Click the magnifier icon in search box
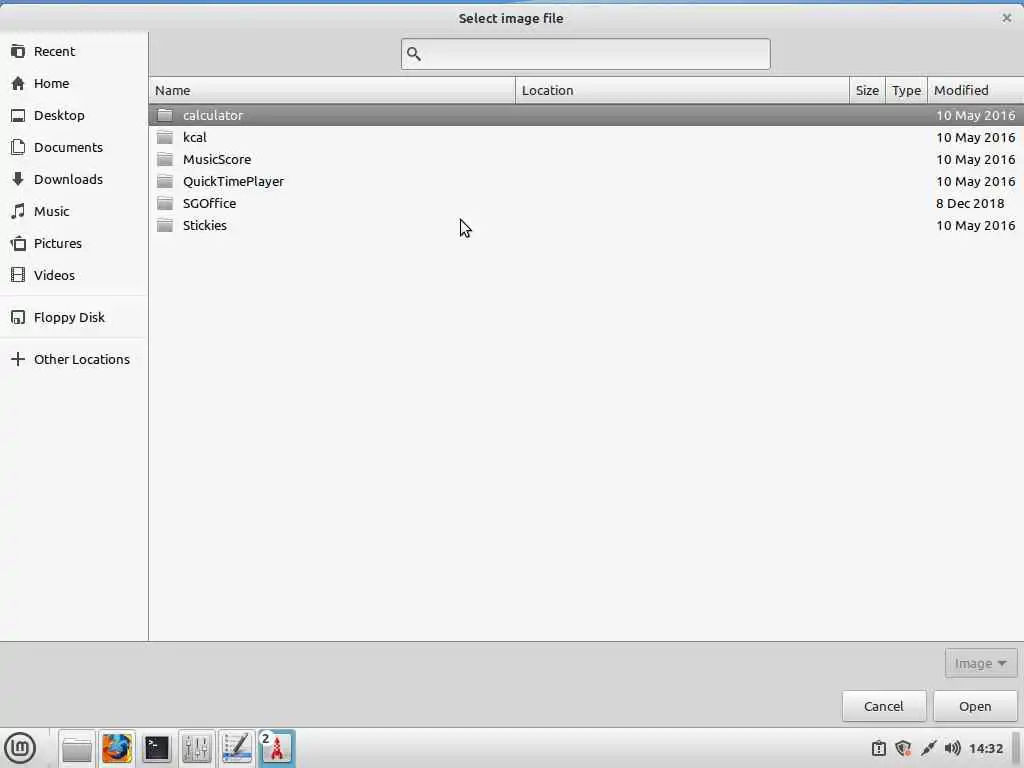This screenshot has width=1024, height=768. 414,54
